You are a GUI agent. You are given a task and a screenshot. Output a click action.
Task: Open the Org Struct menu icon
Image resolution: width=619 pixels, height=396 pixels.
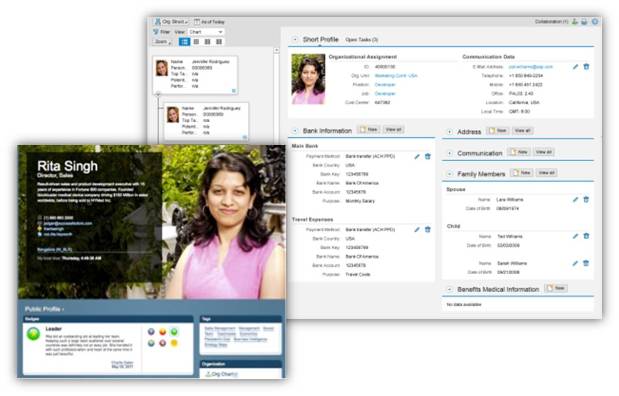click(158, 21)
